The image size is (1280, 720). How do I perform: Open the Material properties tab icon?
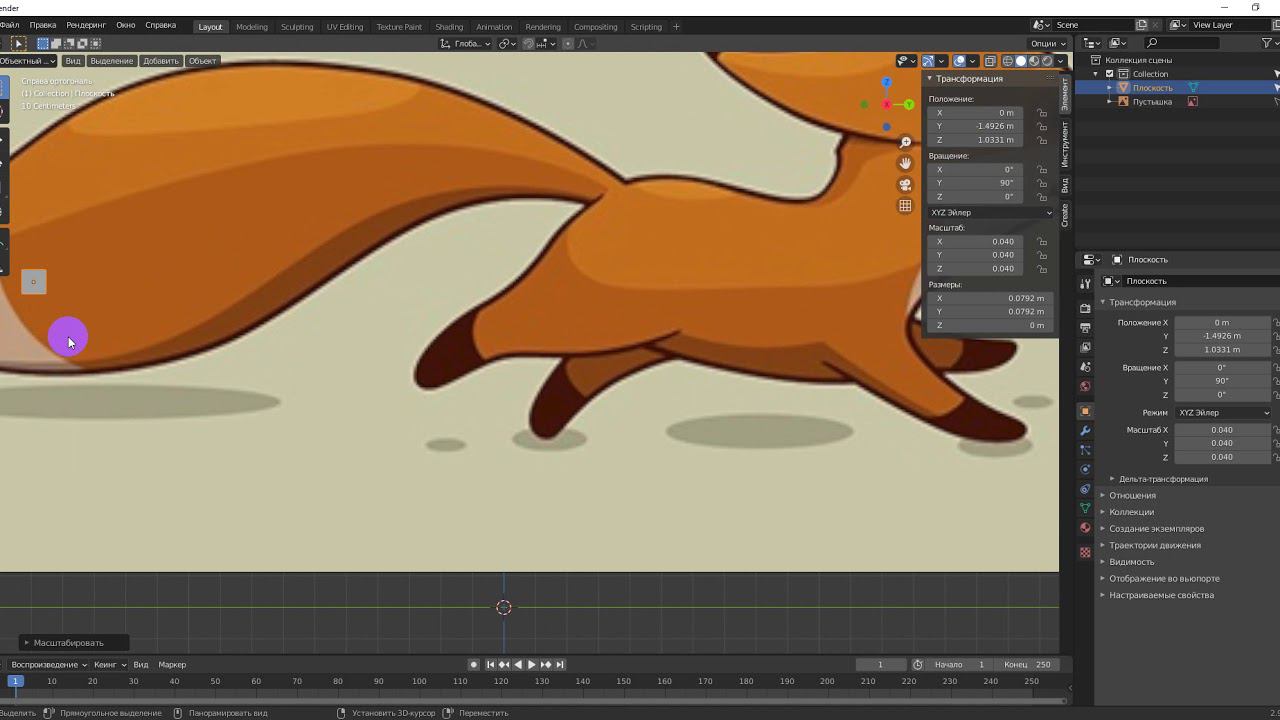[x=1085, y=528]
